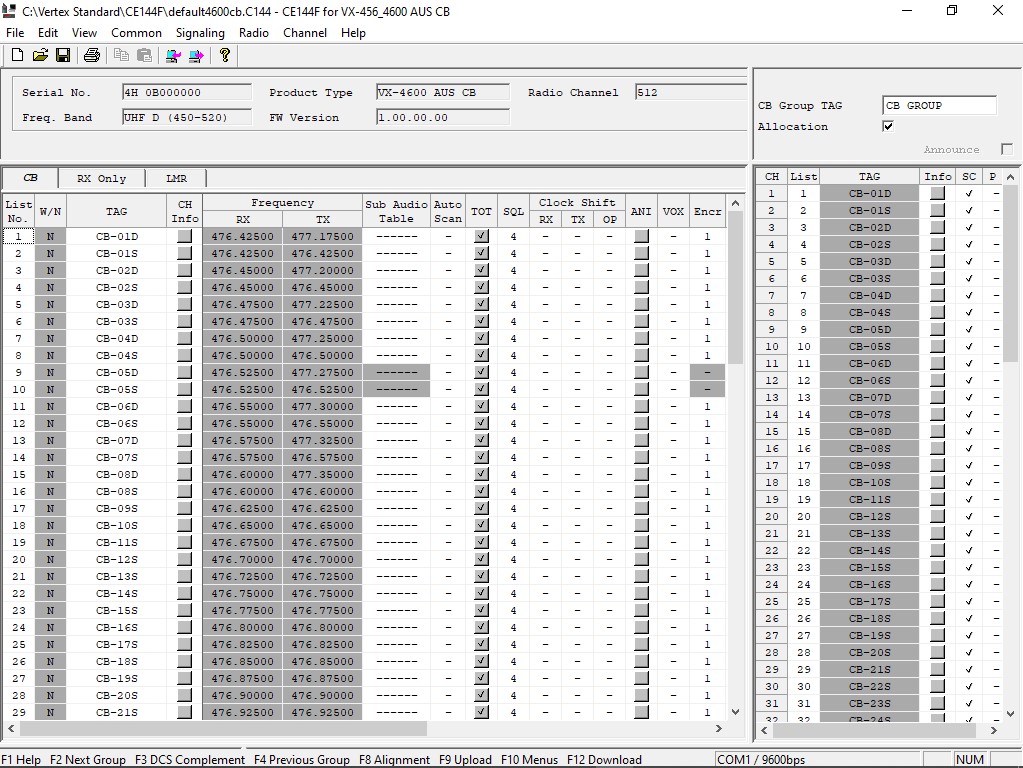Click Info button for group CH 1
Screen dimensions: 1023x768
(x=938, y=193)
